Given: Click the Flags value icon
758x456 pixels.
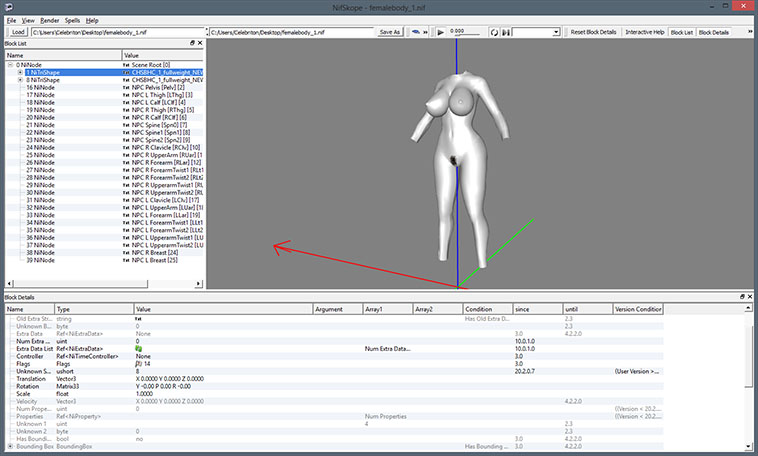Looking at the screenshot, I should [138, 364].
